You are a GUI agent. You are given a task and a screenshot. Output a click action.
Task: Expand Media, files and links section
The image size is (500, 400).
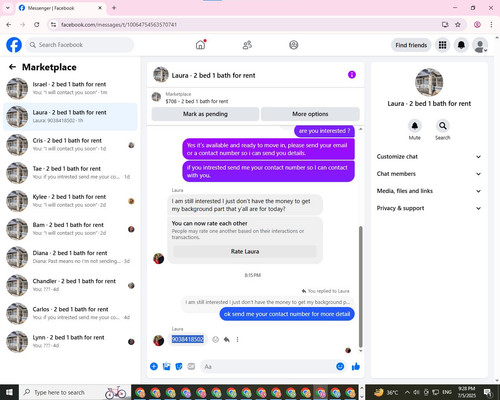[429, 191]
